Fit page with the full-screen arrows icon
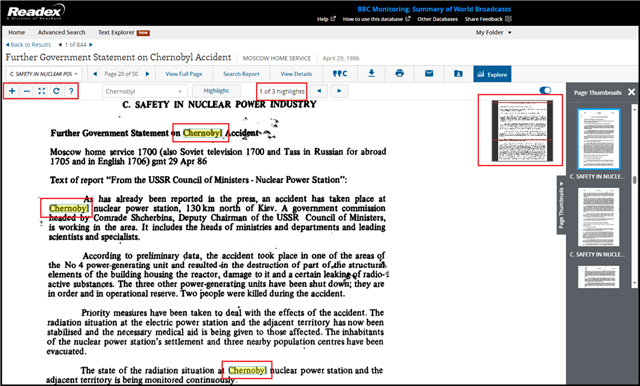The width and height of the screenshot is (640, 386). click(42, 91)
